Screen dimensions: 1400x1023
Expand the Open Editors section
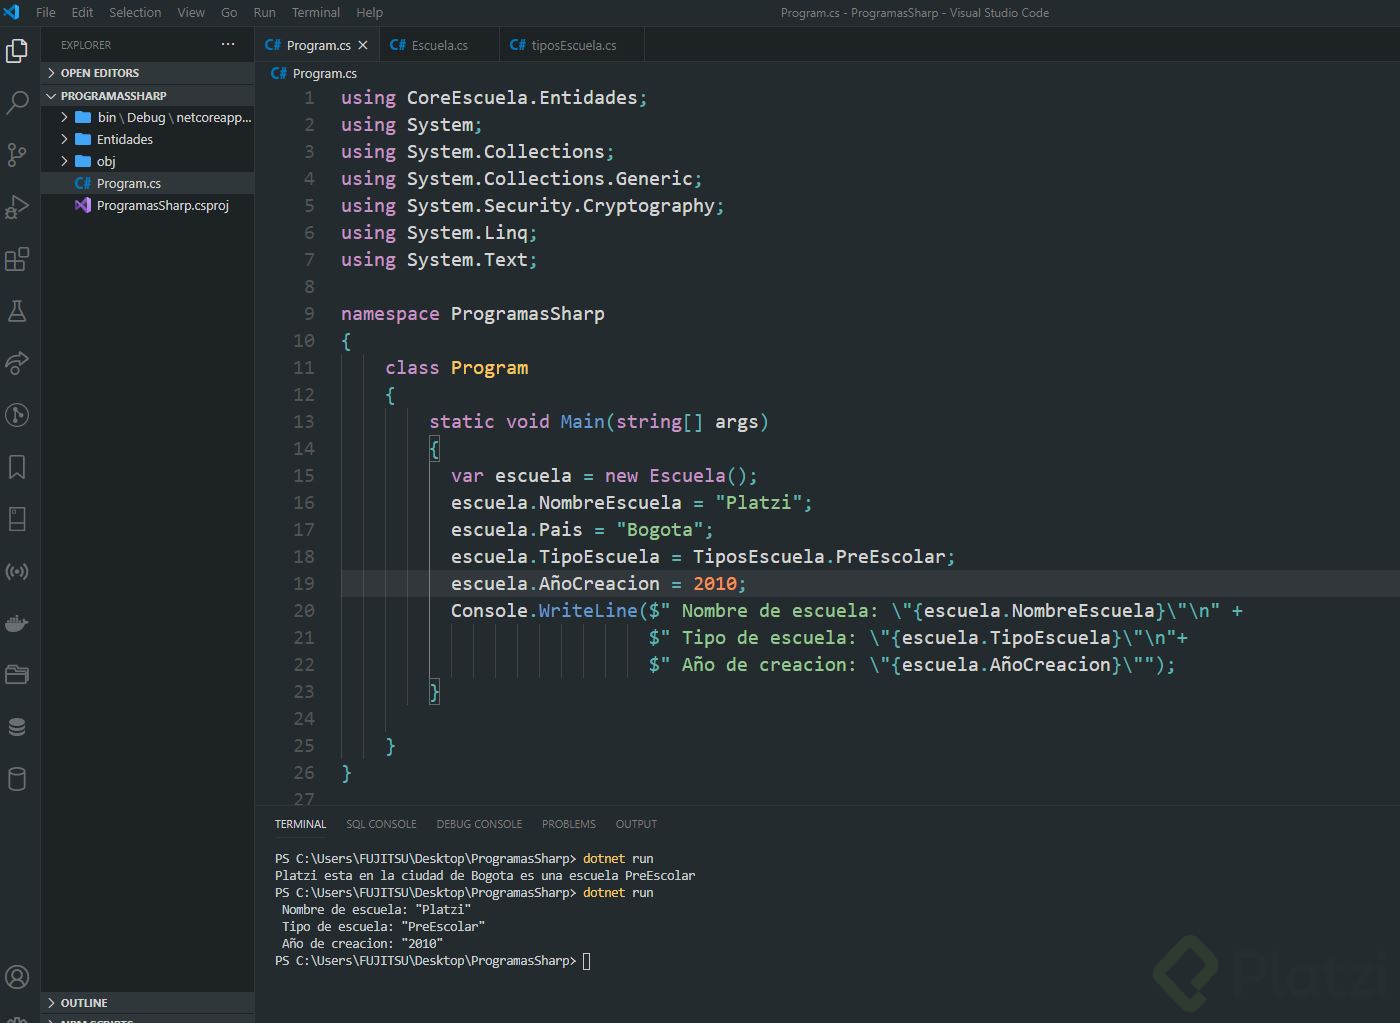pos(147,73)
